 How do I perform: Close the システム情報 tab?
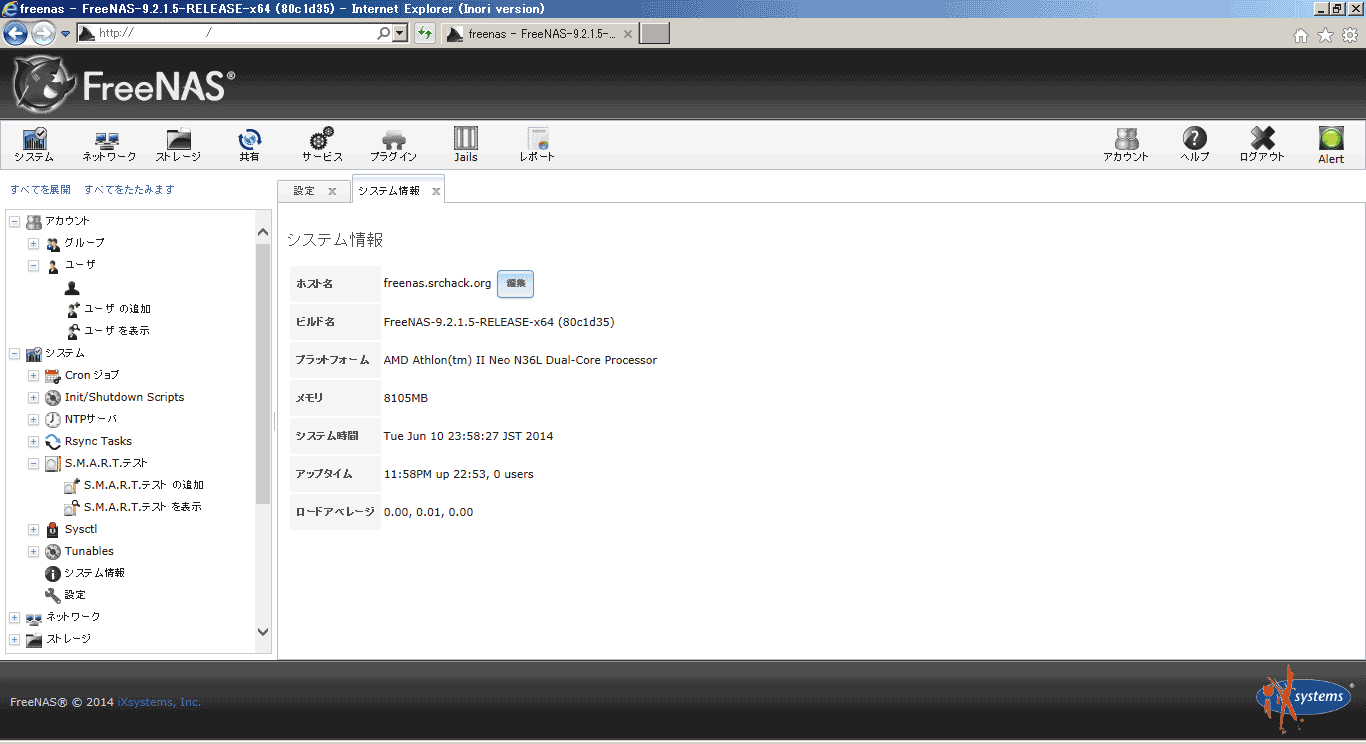coord(436,191)
